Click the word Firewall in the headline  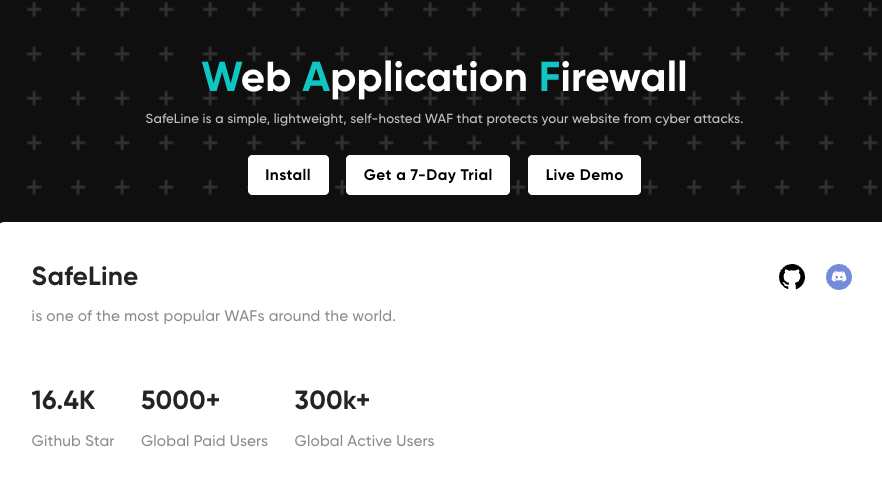coord(612,78)
